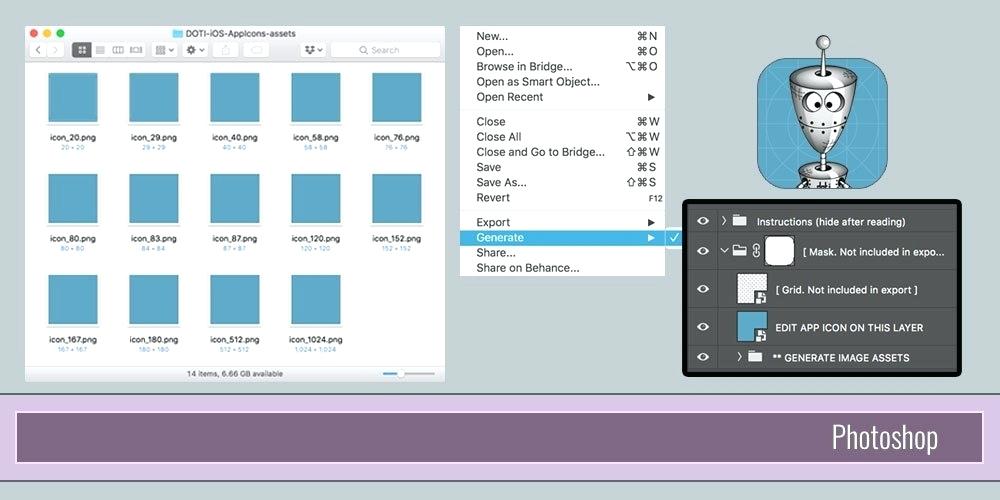Click the GENERATE IMAGE ASSETS folder icon
The width and height of the screenshot is (1000, 500).
click(755, 357)
